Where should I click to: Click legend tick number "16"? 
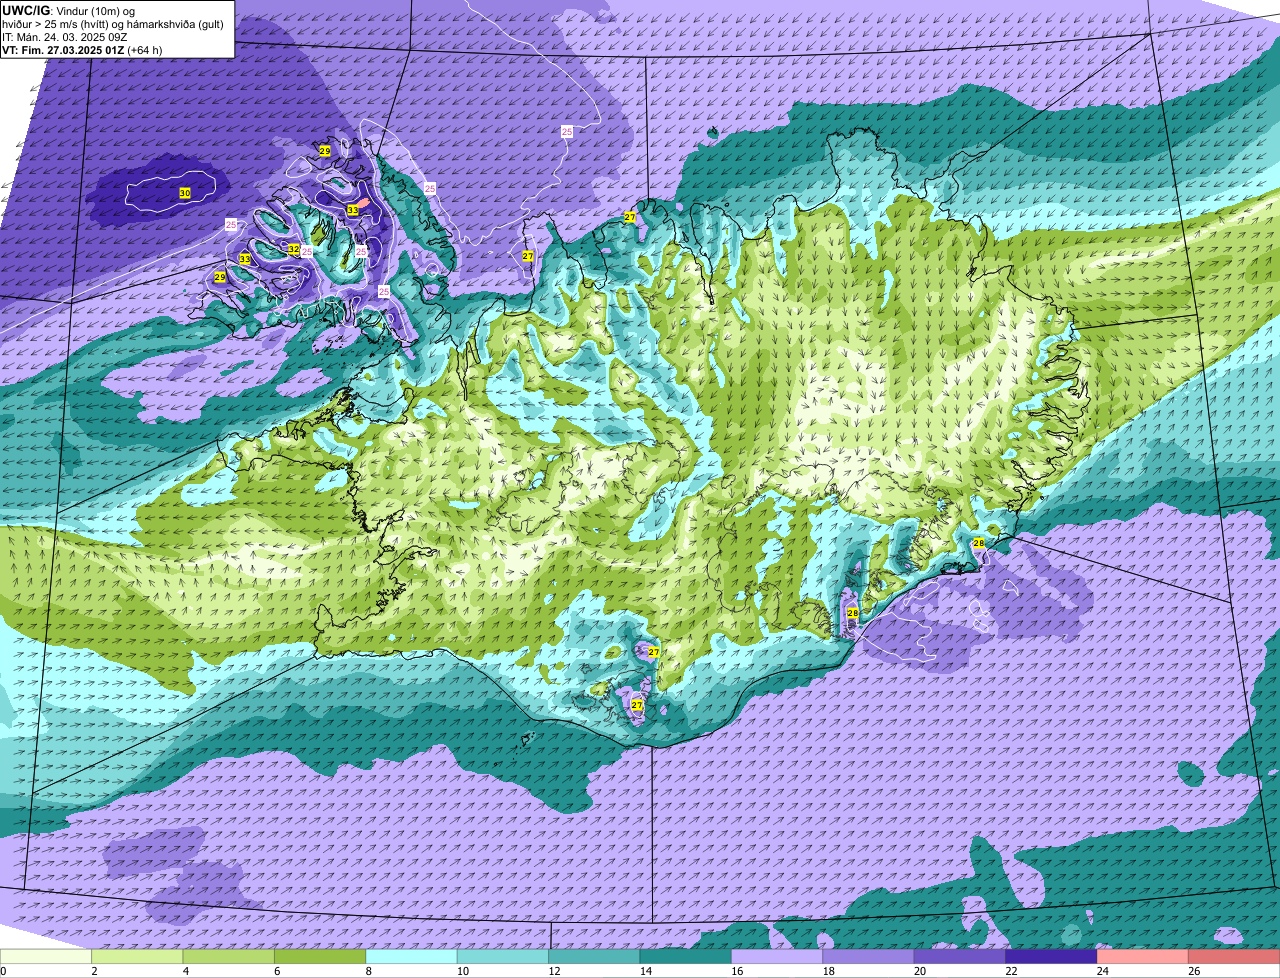point(737,971)
